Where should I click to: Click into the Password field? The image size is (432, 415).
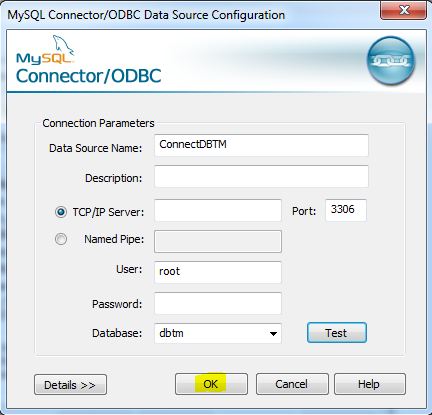(218, 303)
